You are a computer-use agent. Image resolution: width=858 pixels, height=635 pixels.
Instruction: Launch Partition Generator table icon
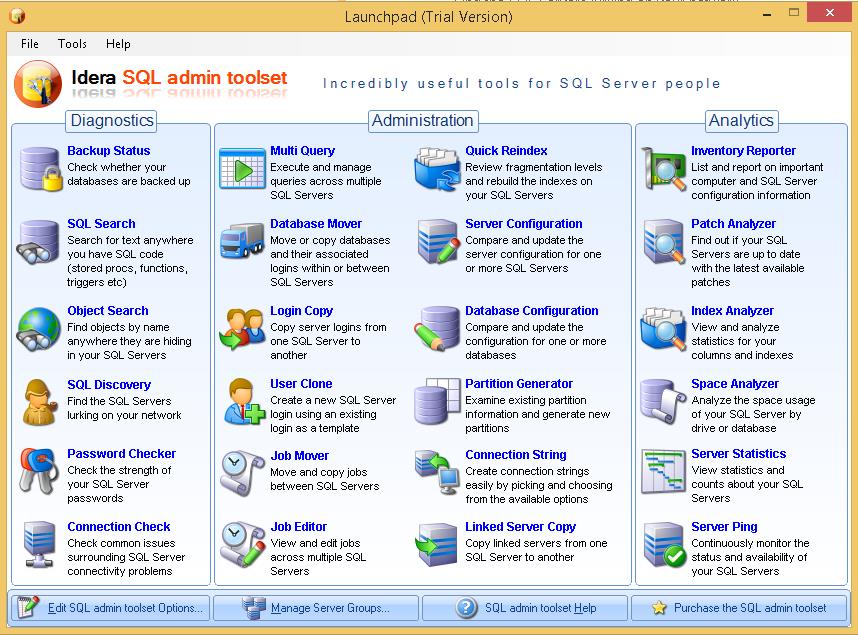437,402
